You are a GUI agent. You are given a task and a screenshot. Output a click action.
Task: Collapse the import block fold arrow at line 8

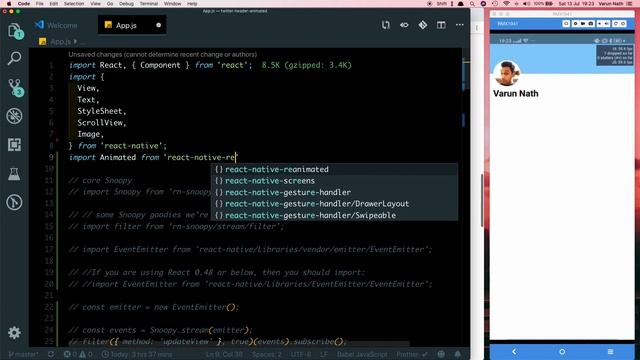58,140
